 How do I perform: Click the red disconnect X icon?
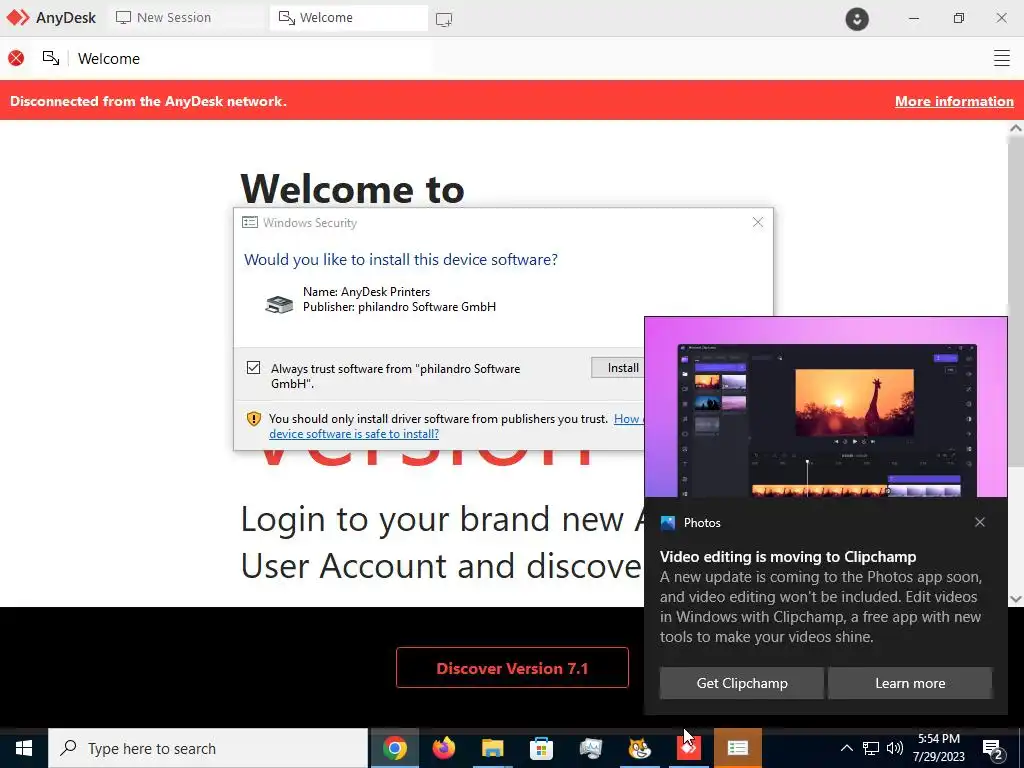[x=16, y=58]
